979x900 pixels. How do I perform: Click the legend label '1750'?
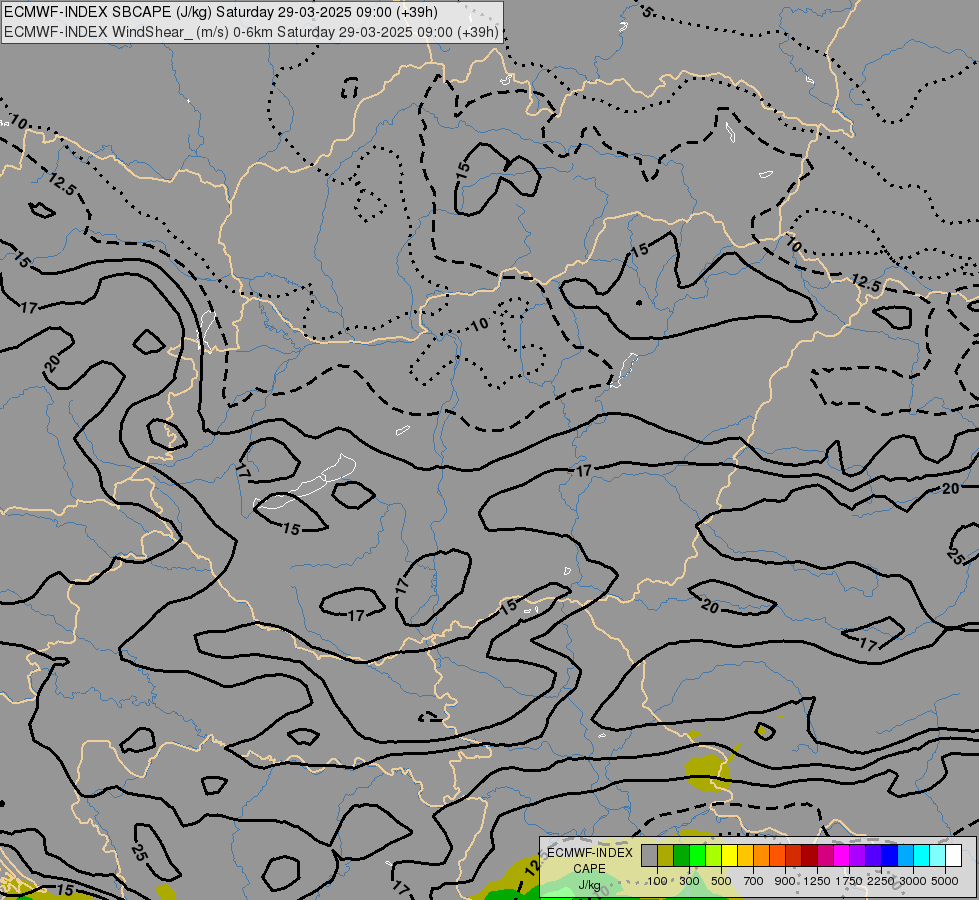coord(849,881)
